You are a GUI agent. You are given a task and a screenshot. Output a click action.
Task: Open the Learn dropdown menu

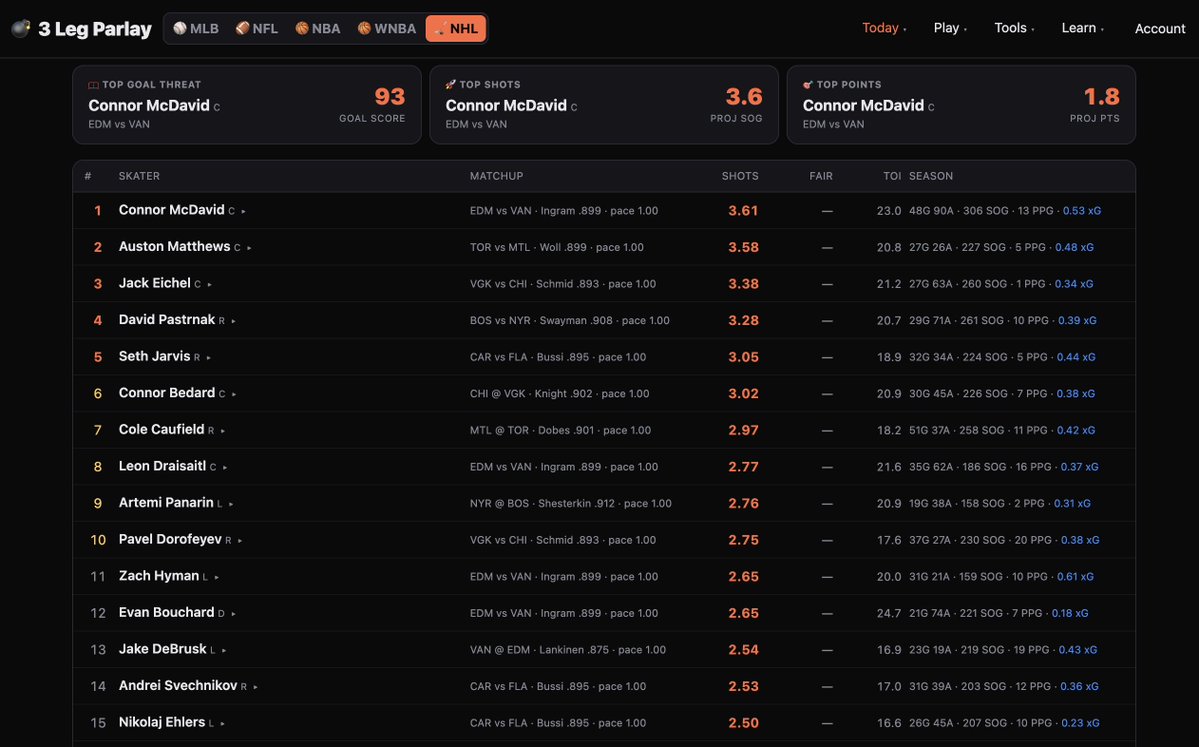click(x=1083, y=28)
